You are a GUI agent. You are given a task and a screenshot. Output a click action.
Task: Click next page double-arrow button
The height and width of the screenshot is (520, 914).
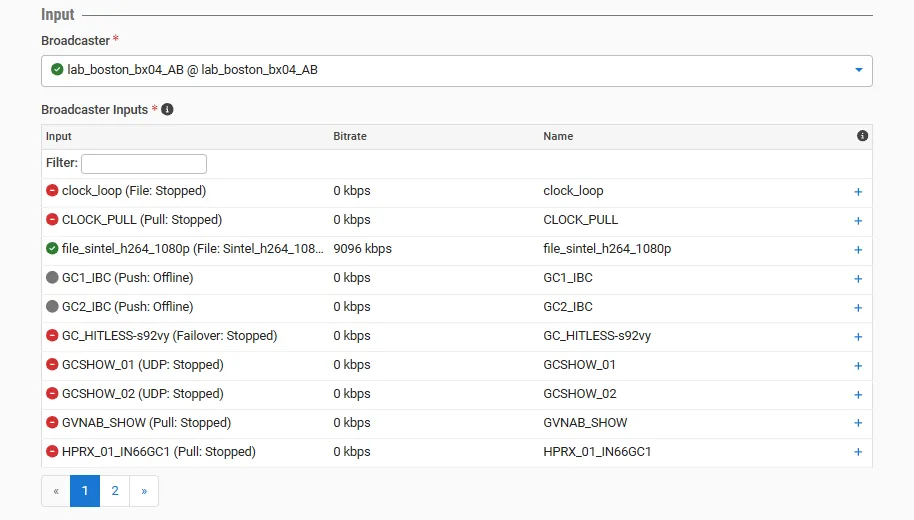[144, 491]
